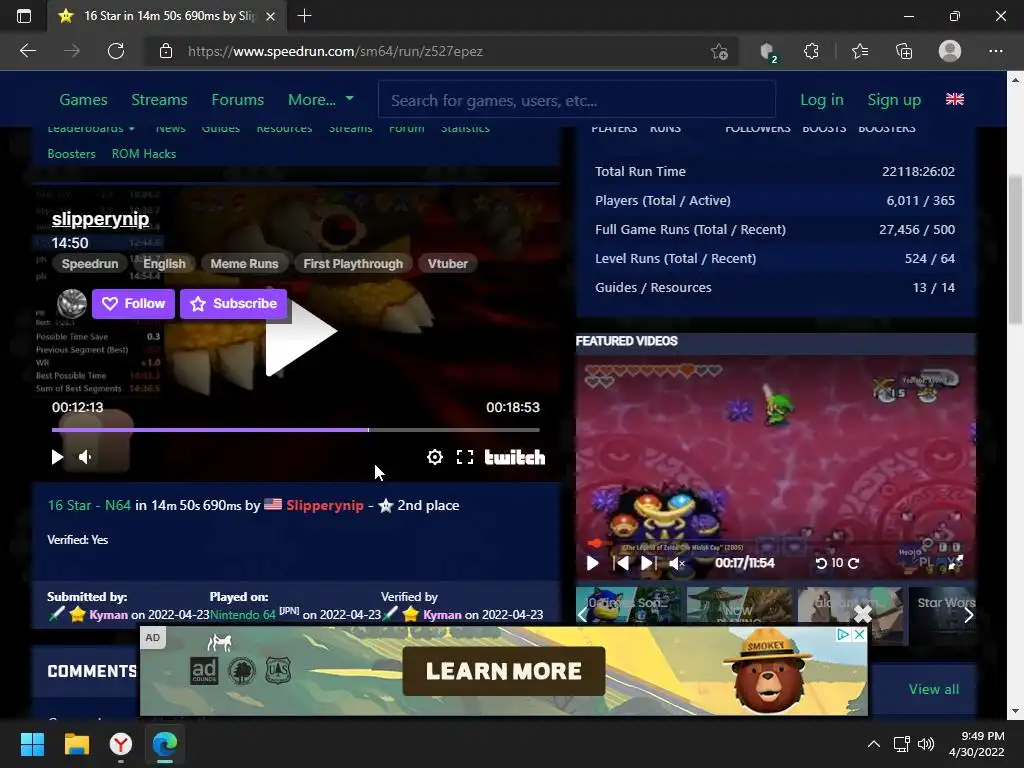
Task: Skip to next featured video
Action: click(x=648, y=563)
